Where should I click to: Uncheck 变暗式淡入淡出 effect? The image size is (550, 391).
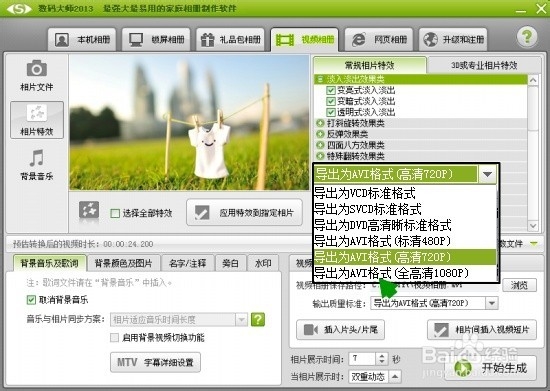point(330,101)
